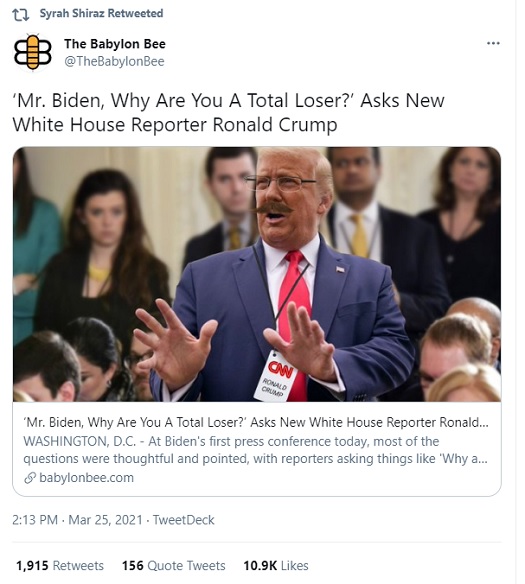Image resolution: width=525 pixels, height=584 pixels.
Task: Click the @TheBabylonBee handle
Action: tap(114, 61)
